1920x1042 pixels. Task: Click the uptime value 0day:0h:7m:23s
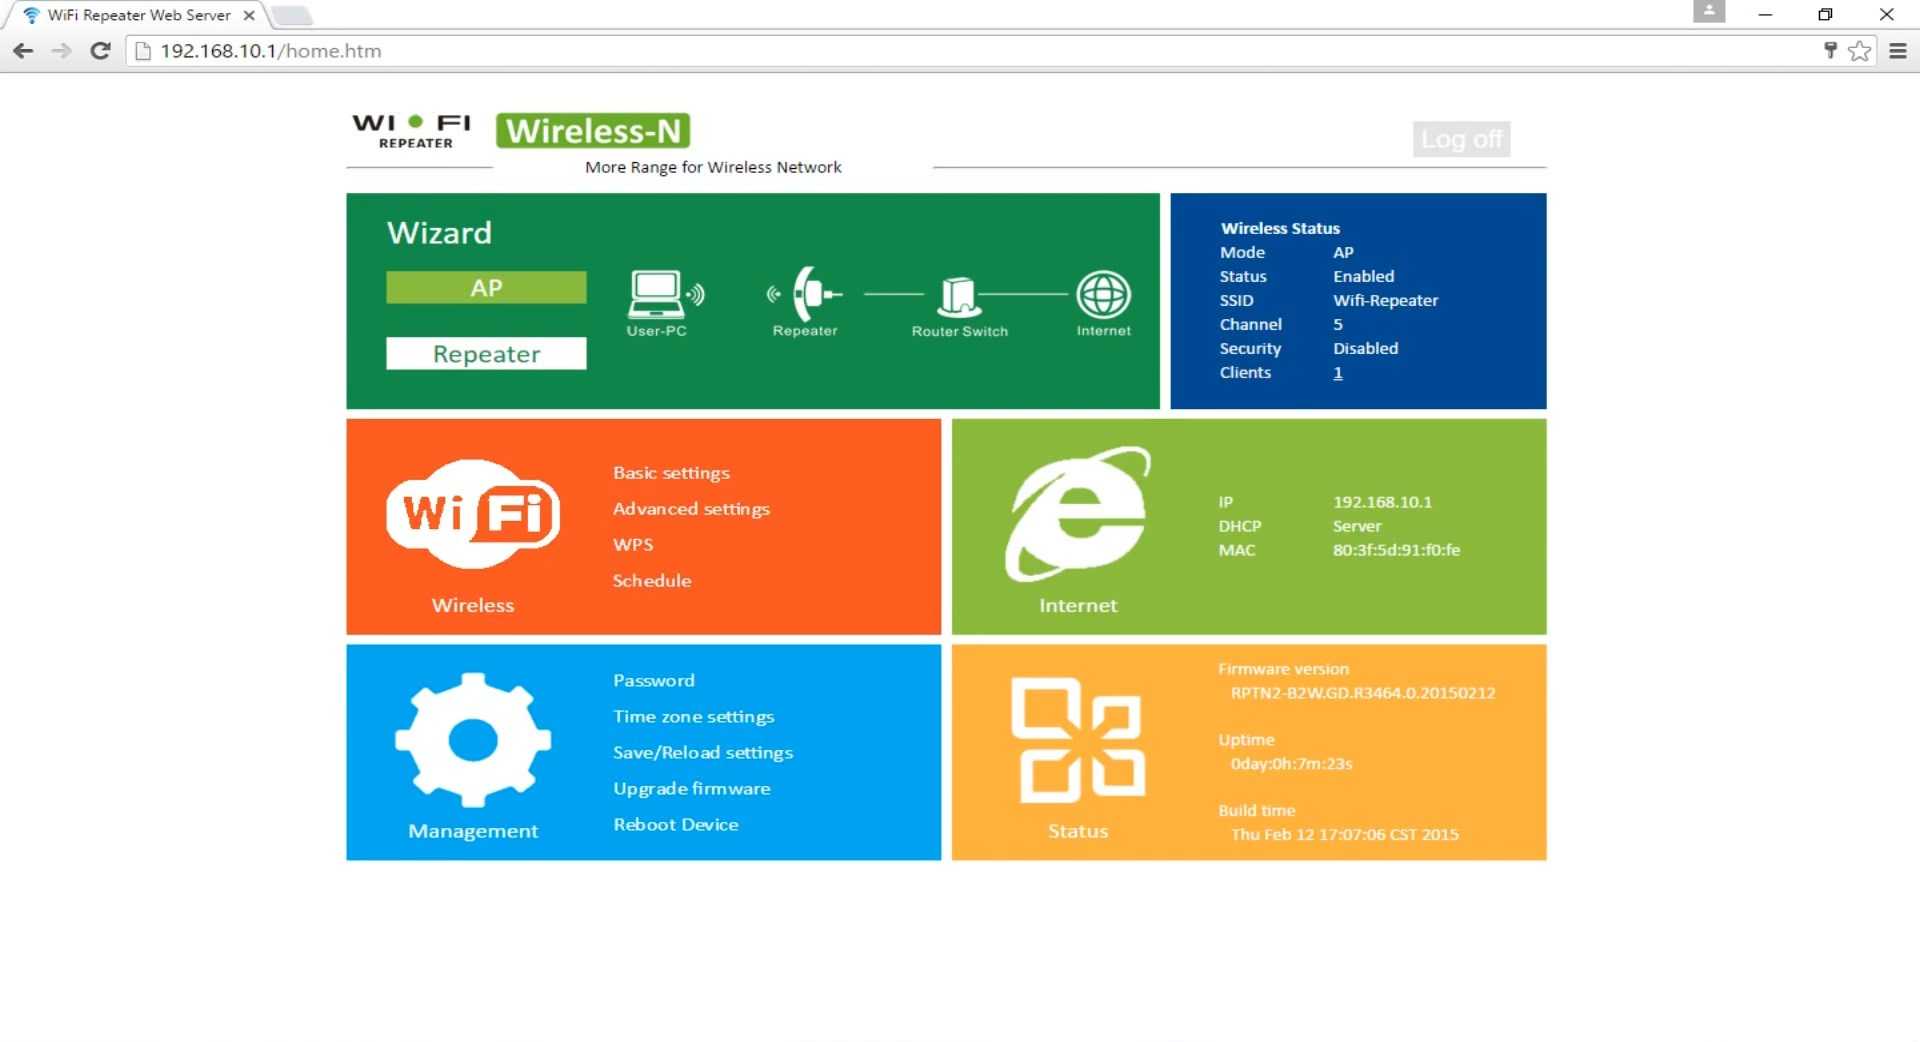pos(1291,765)
